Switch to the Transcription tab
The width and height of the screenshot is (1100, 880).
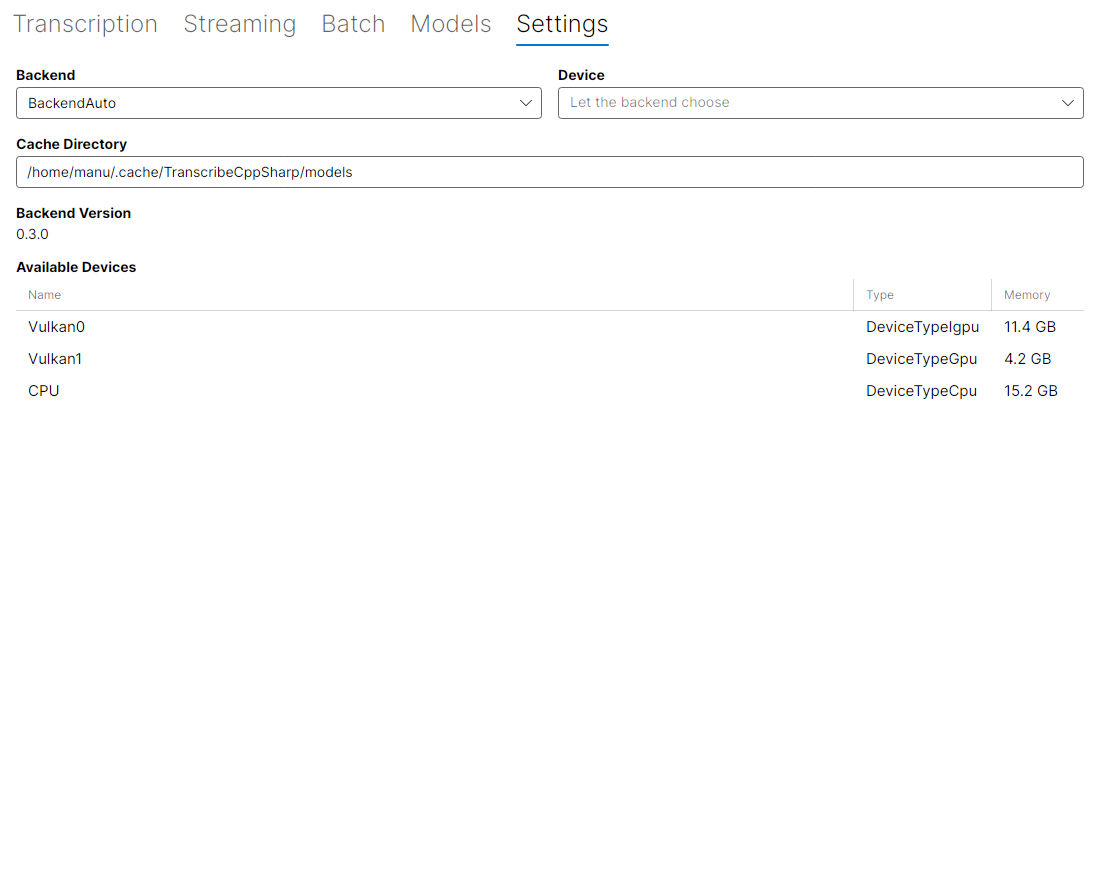point(86,24)
